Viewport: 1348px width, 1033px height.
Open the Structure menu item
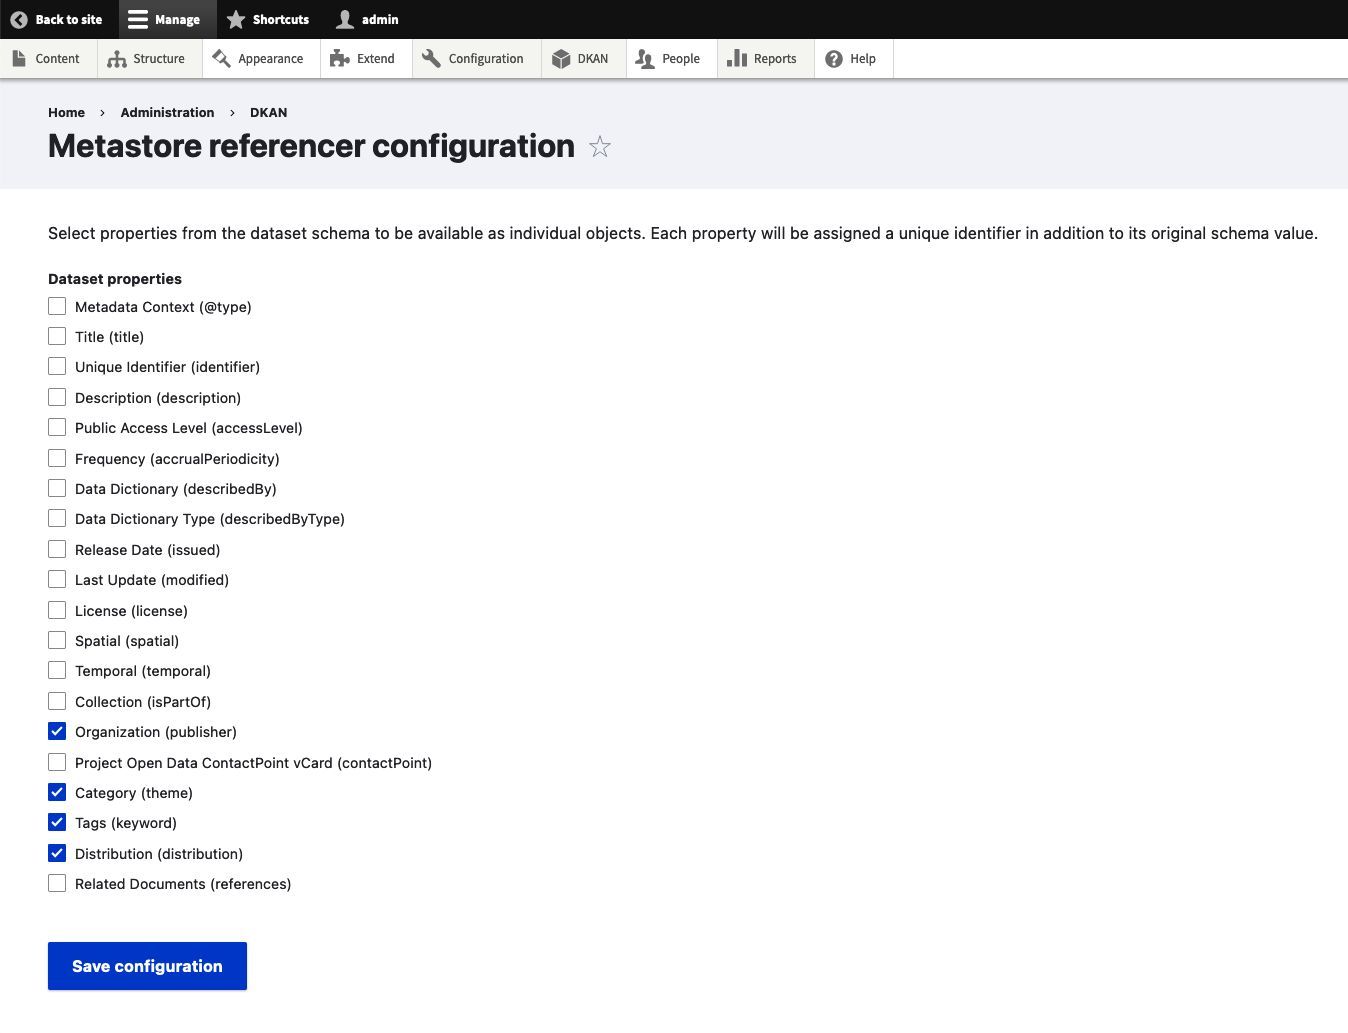click(x=150, y=59)
